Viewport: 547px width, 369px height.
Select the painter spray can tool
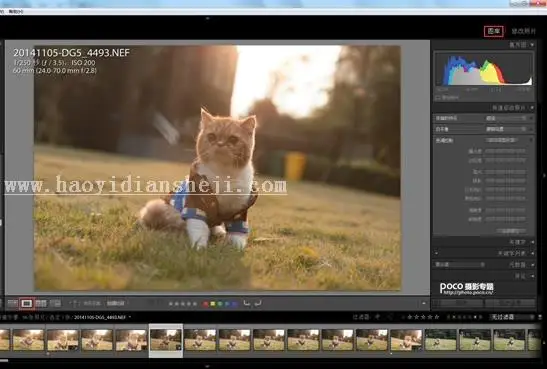pos(75,303)
